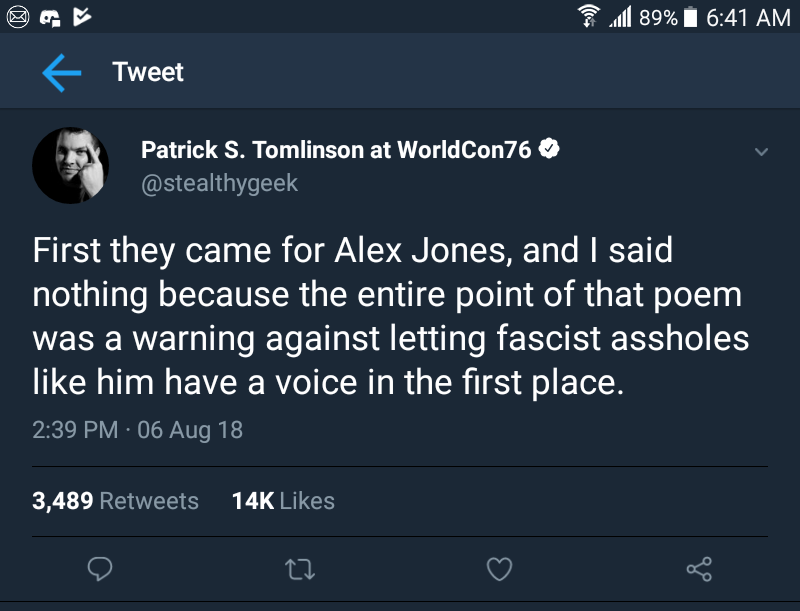The width and height of the screenshot is (800, 611).
Task: Reply to the tweet via speech bubble icon
Action: [99, 570]
